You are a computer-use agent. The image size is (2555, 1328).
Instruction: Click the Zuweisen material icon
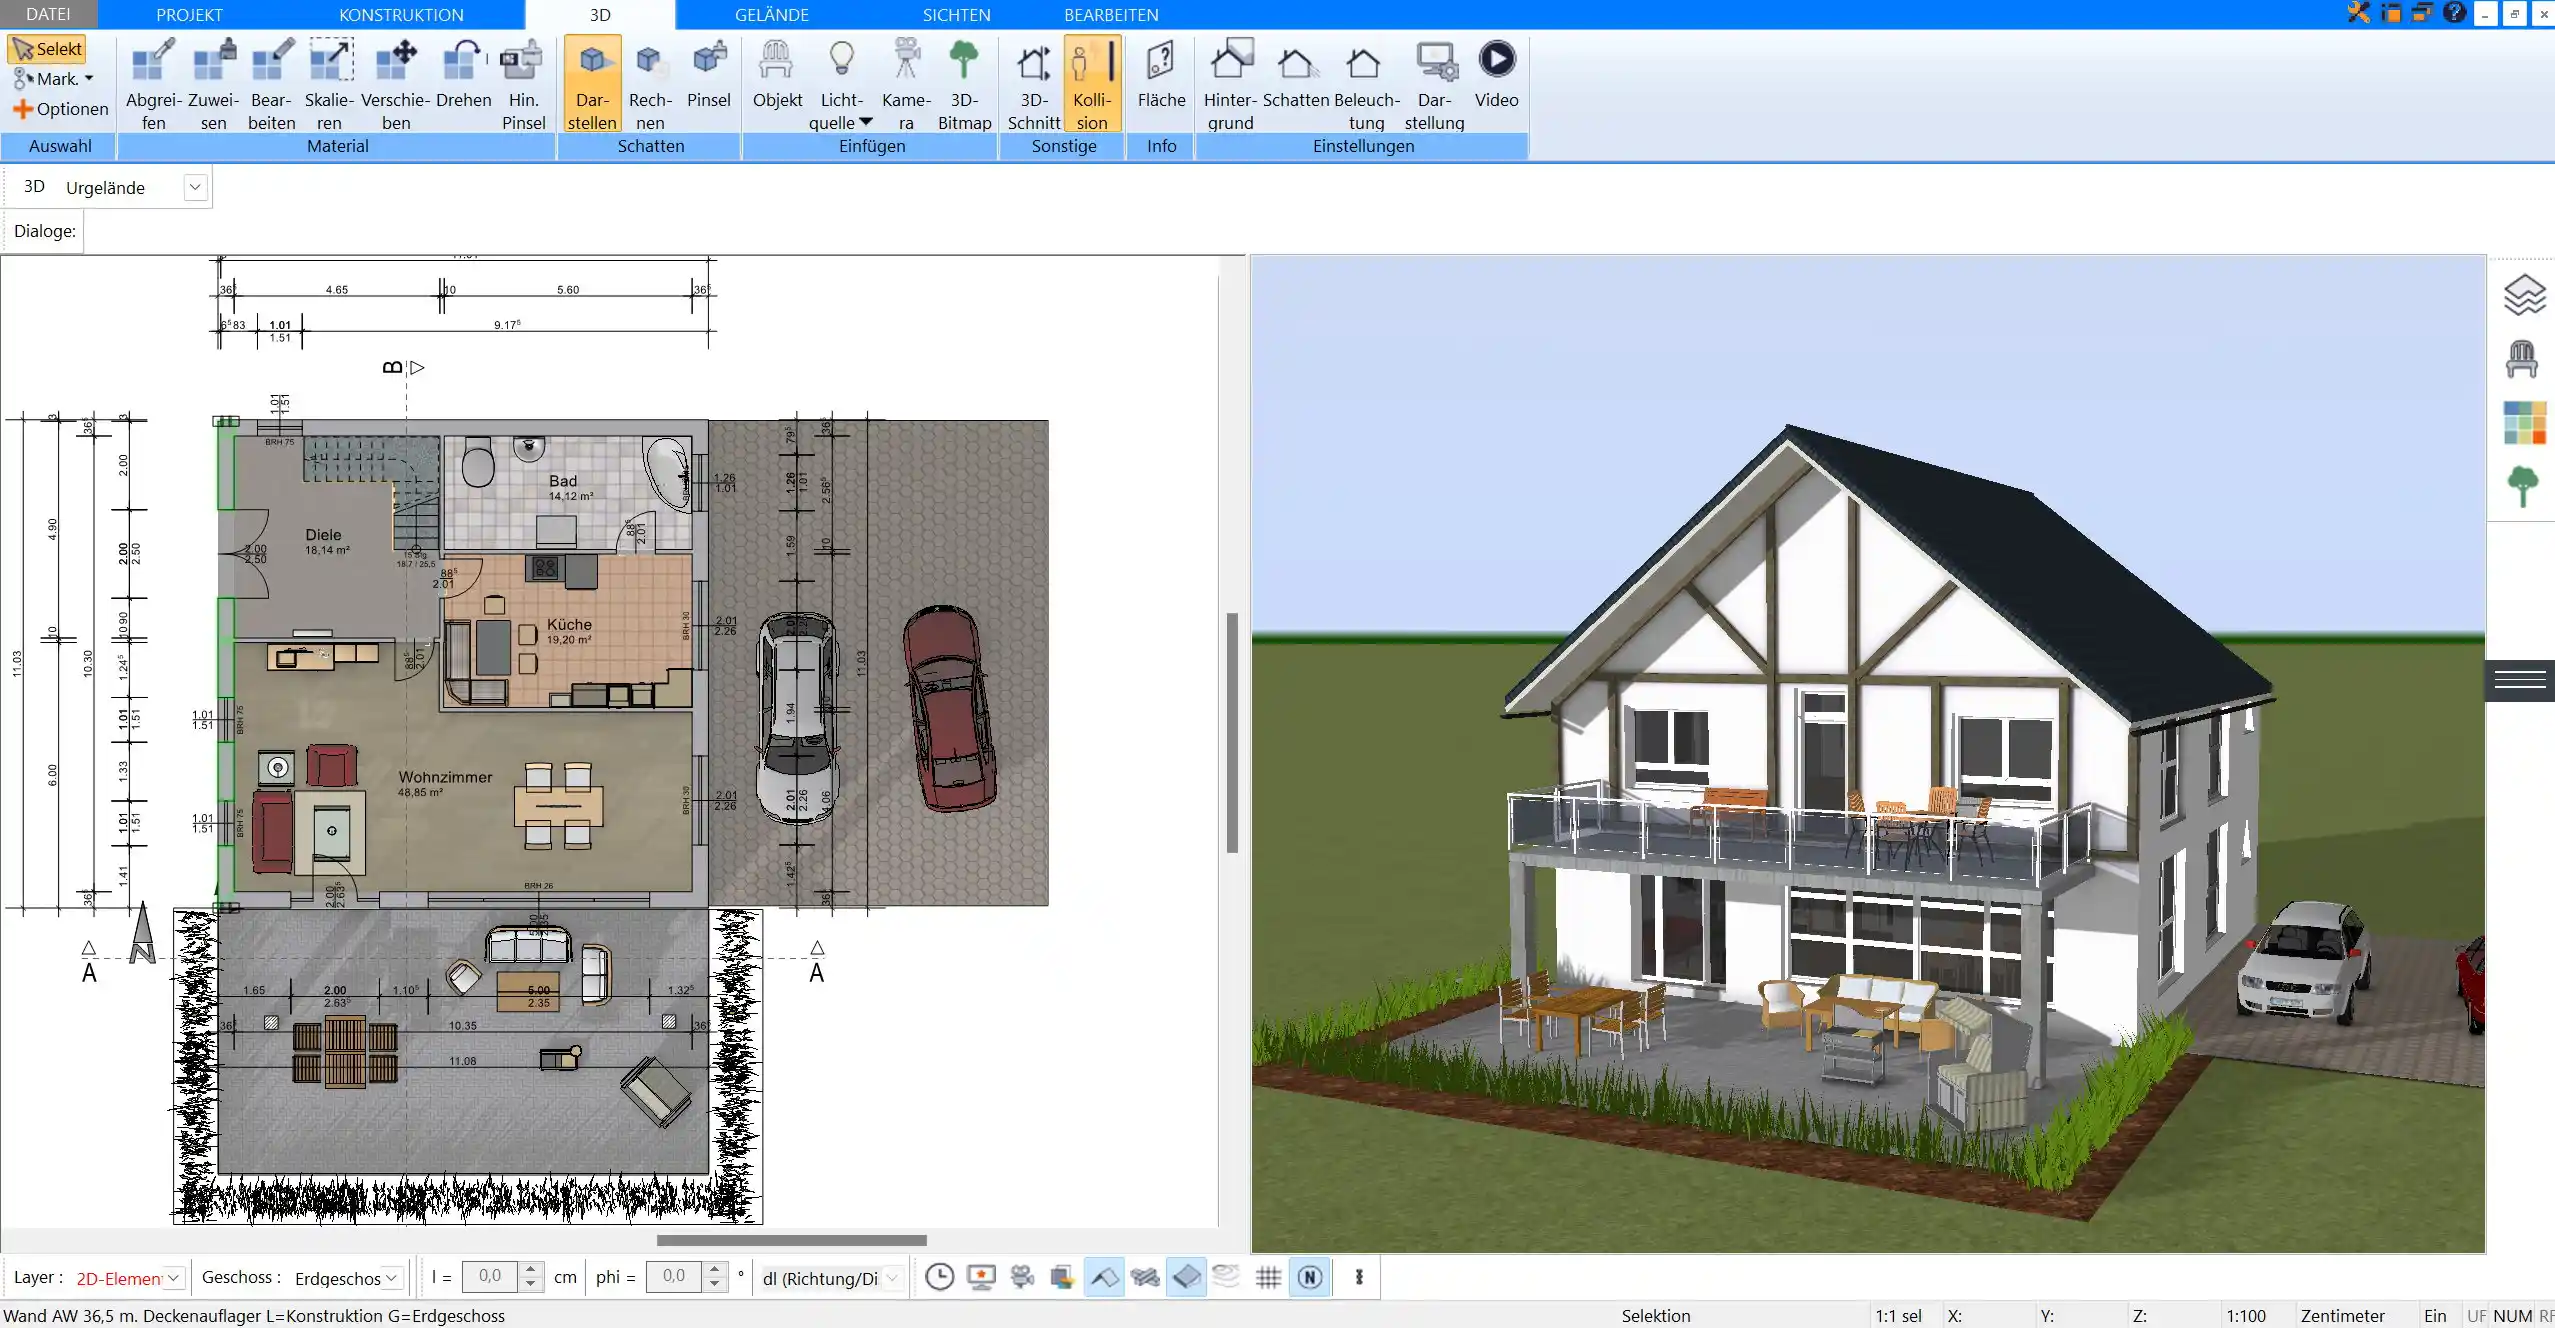point(213,84)
